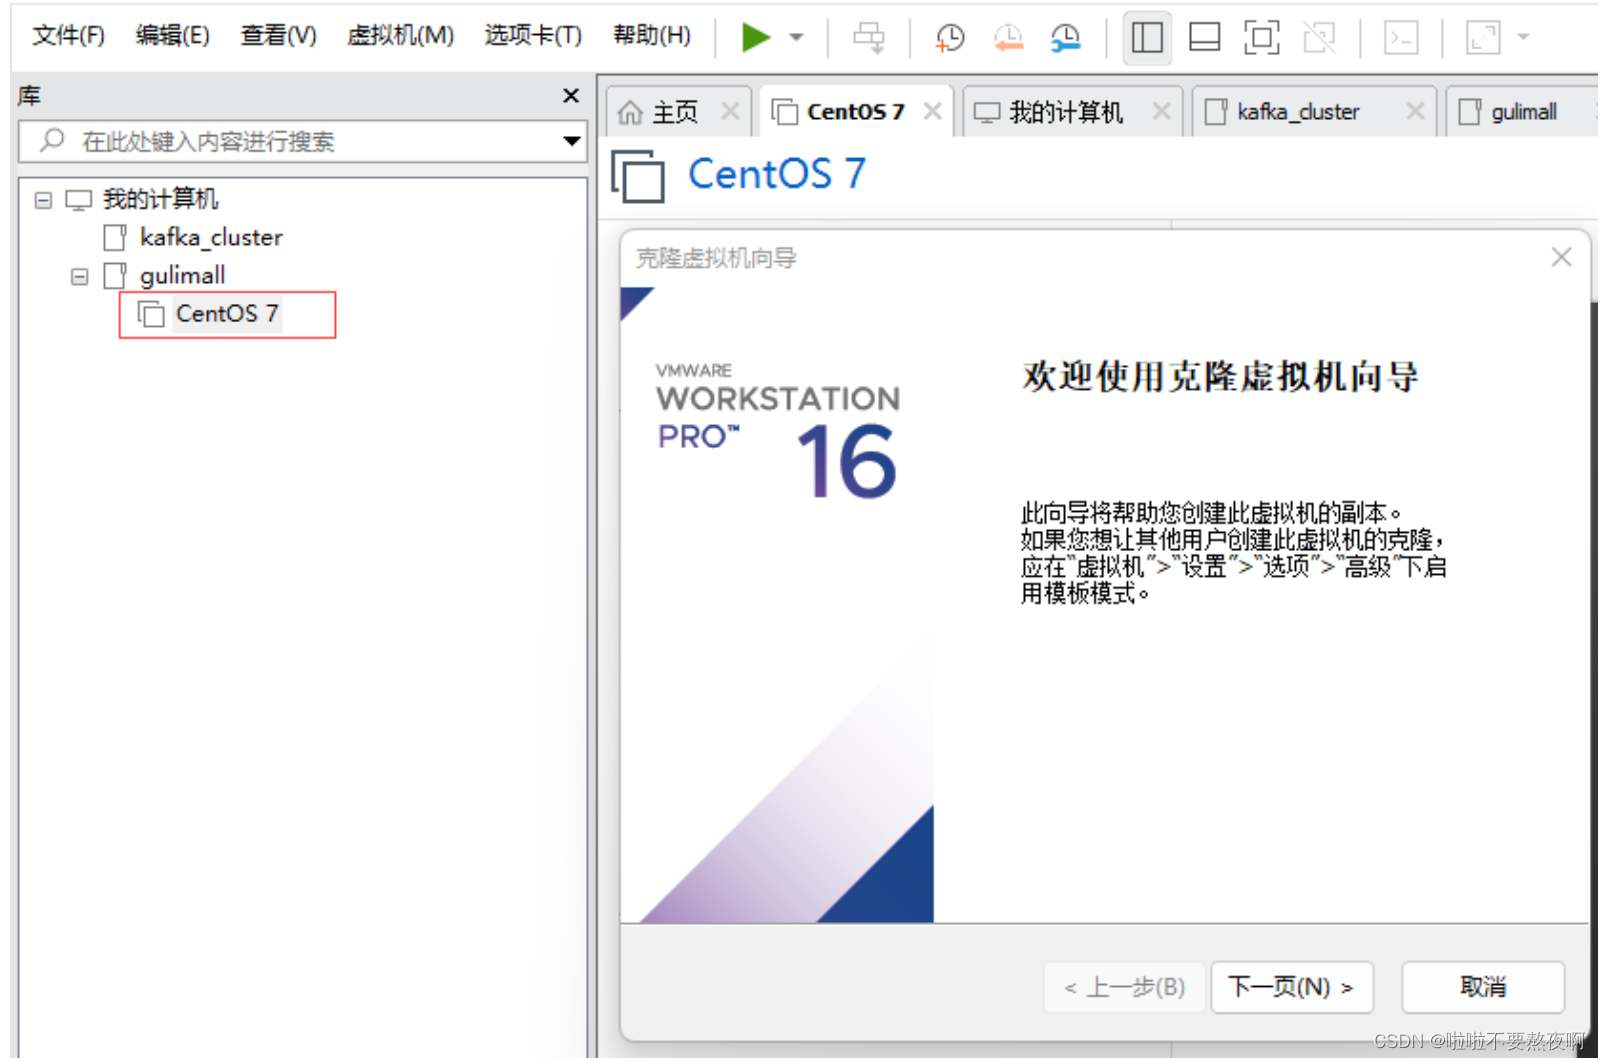Image resolution: width=1601 pixels, height=1061 pixels.
Task: Click the Unity mode toolbar icon
Action: [x=1319, y=38]
